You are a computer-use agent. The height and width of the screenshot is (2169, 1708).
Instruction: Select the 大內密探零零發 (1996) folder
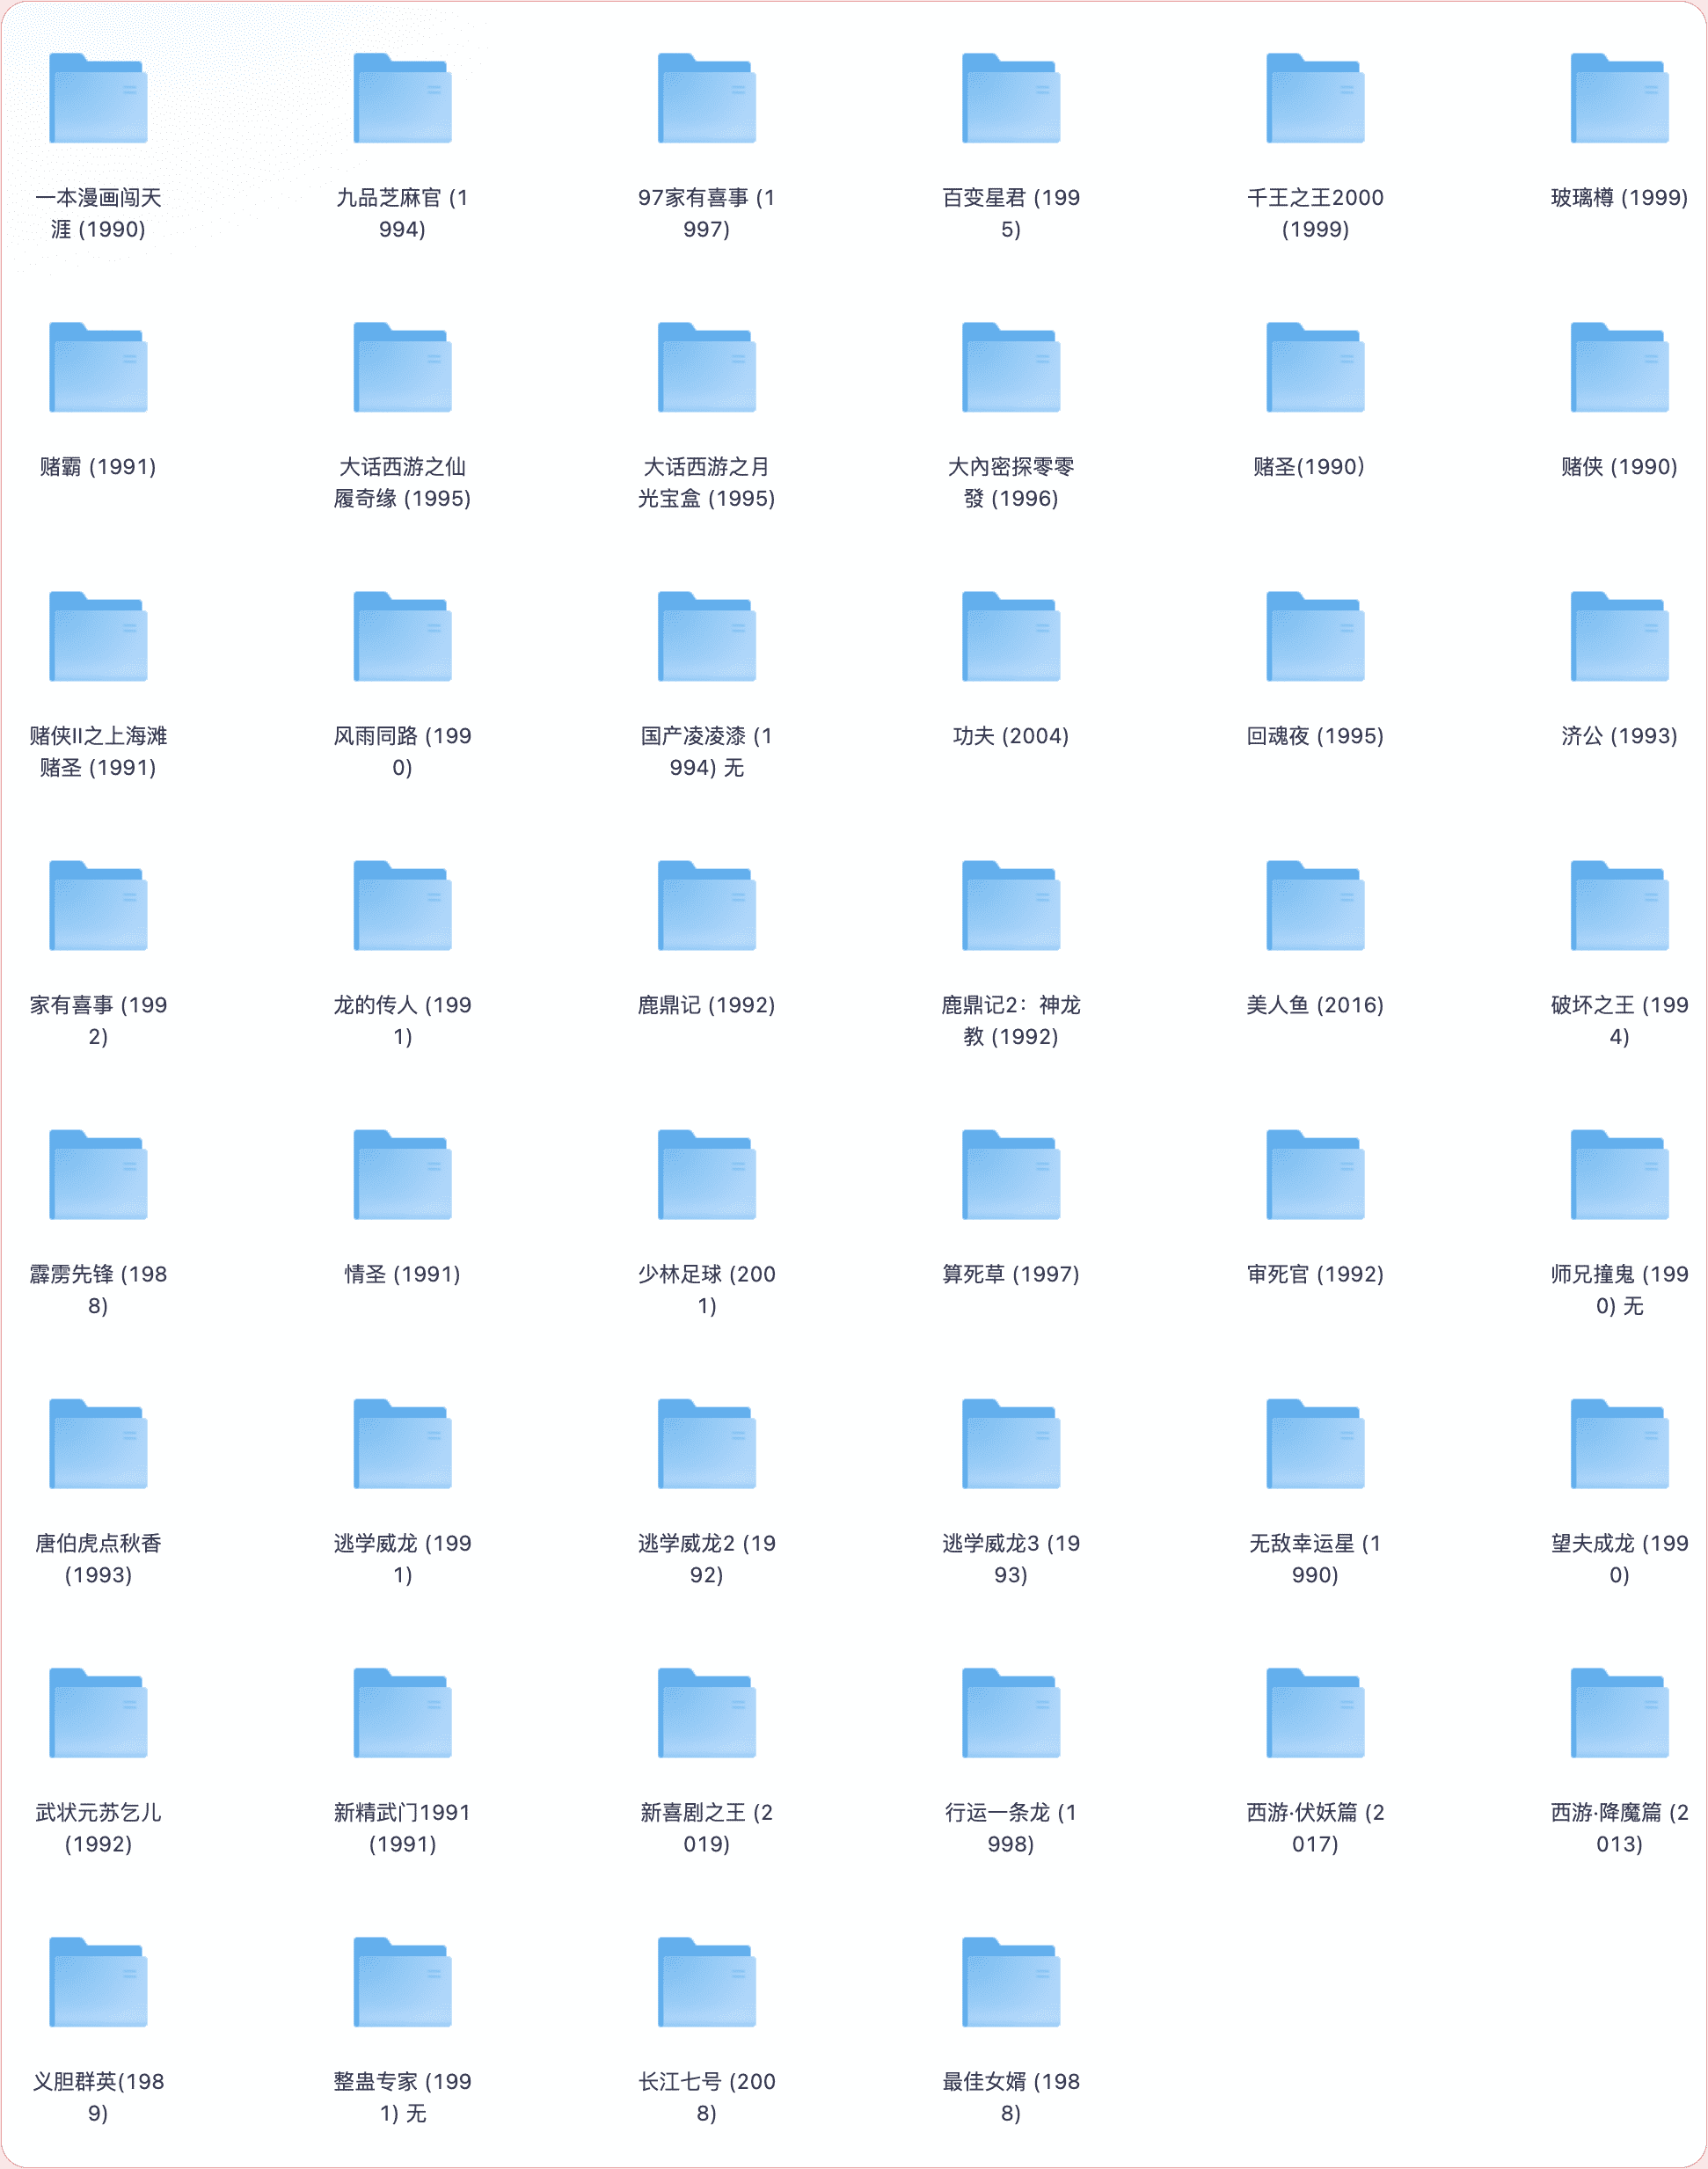coord(1011,367)
